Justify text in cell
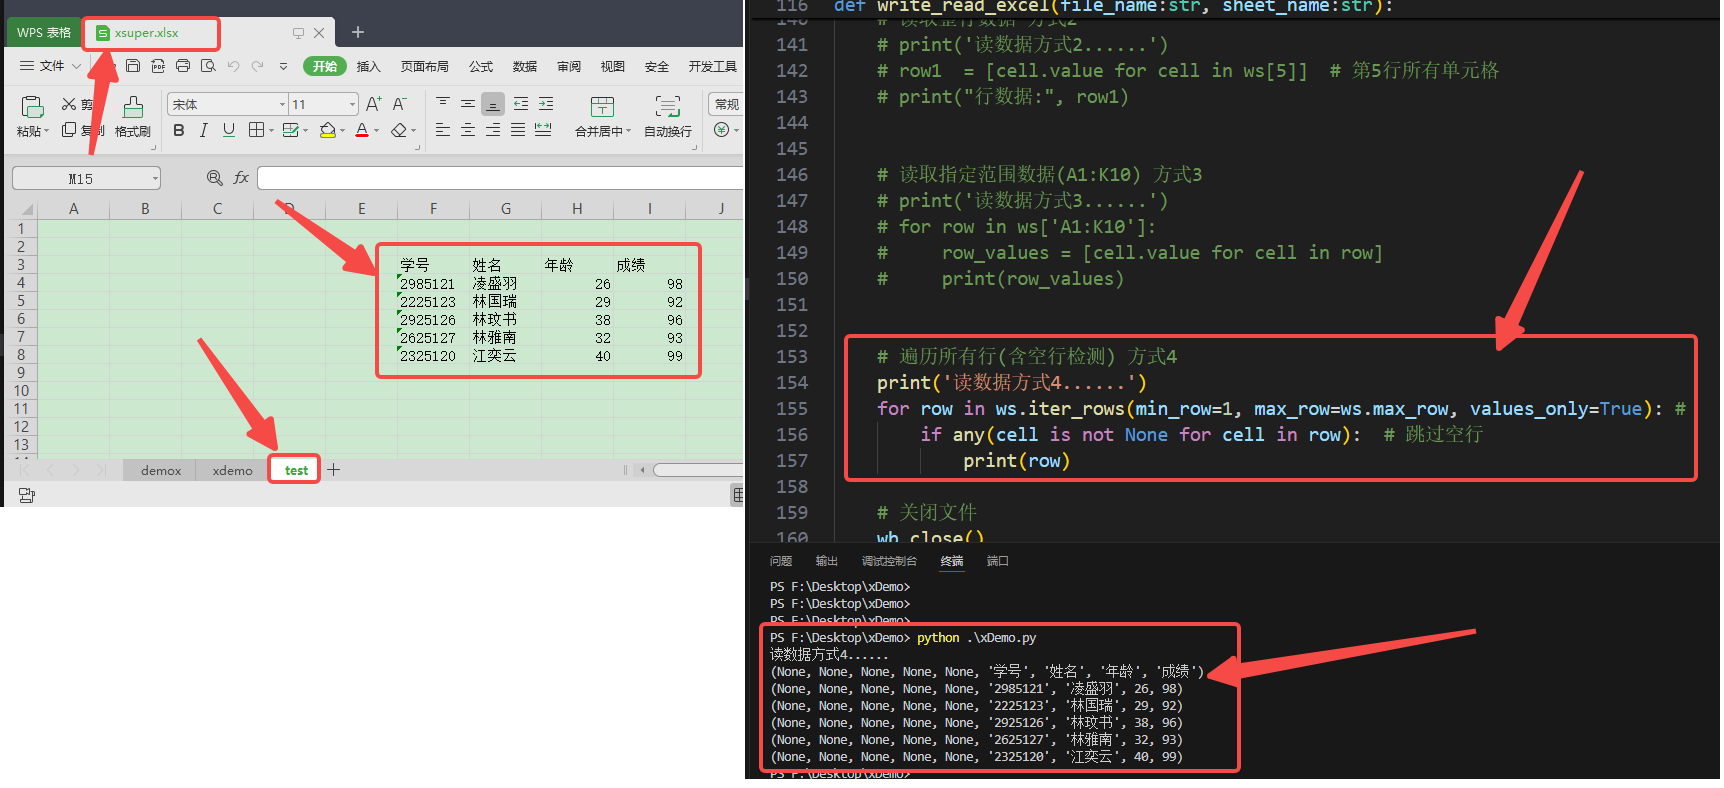 click(x=518, y=130)
